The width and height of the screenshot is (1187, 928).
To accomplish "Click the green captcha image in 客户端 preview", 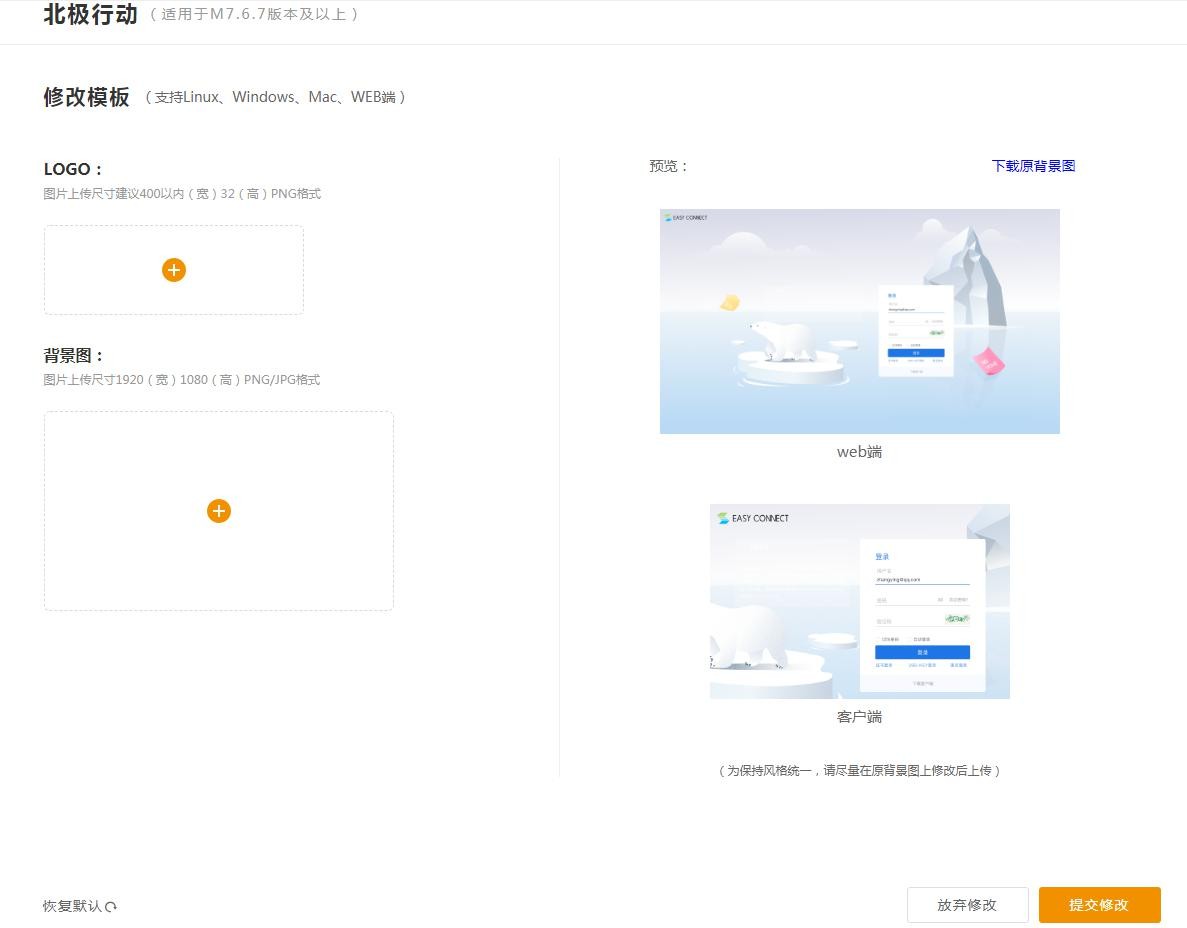I will tap(957, 619).
